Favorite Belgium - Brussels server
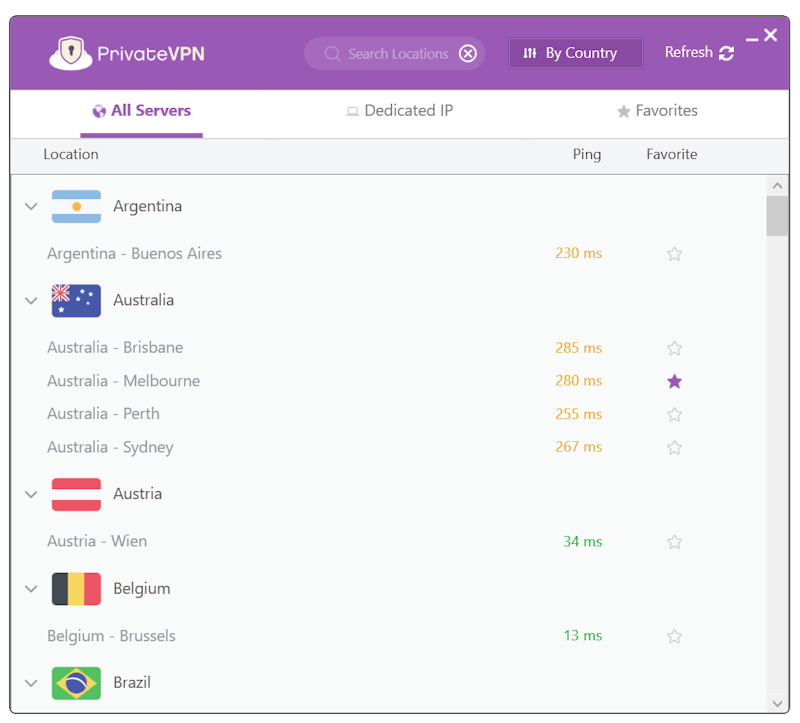 [x=674, y=636]
